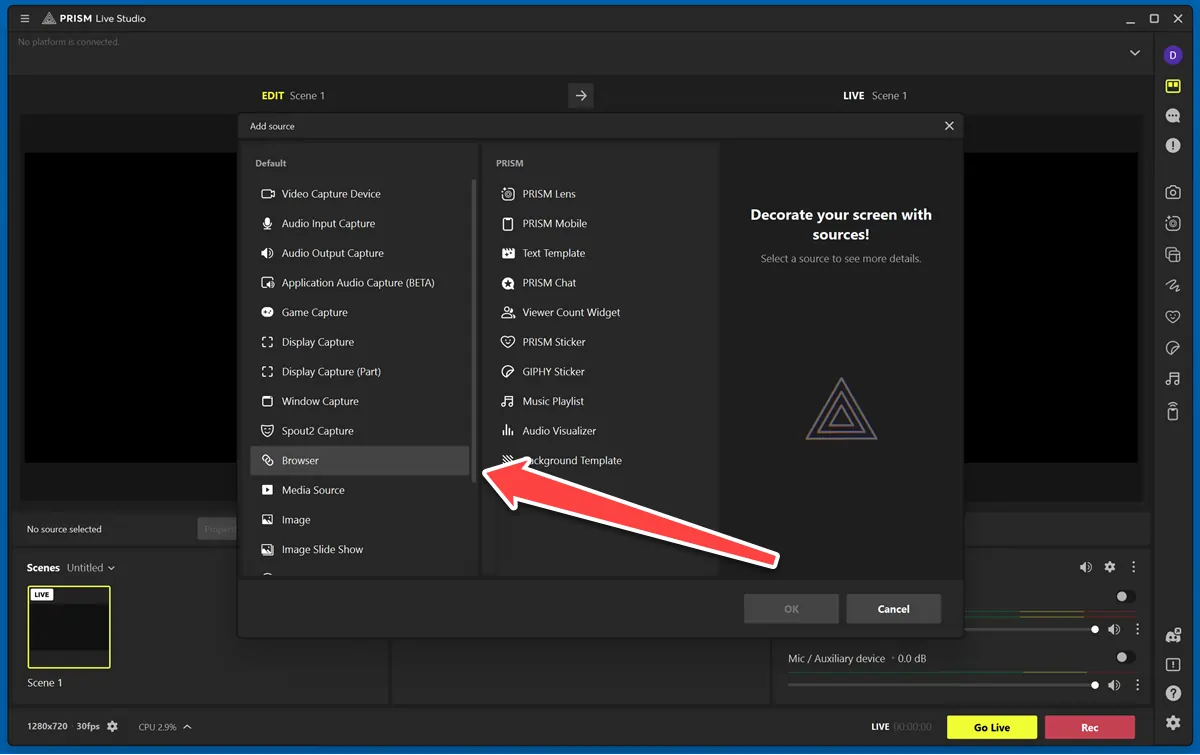Expand the Untitled scene collection dropdown
This screenshot has width=1200, height=755.
click(91, 568)
